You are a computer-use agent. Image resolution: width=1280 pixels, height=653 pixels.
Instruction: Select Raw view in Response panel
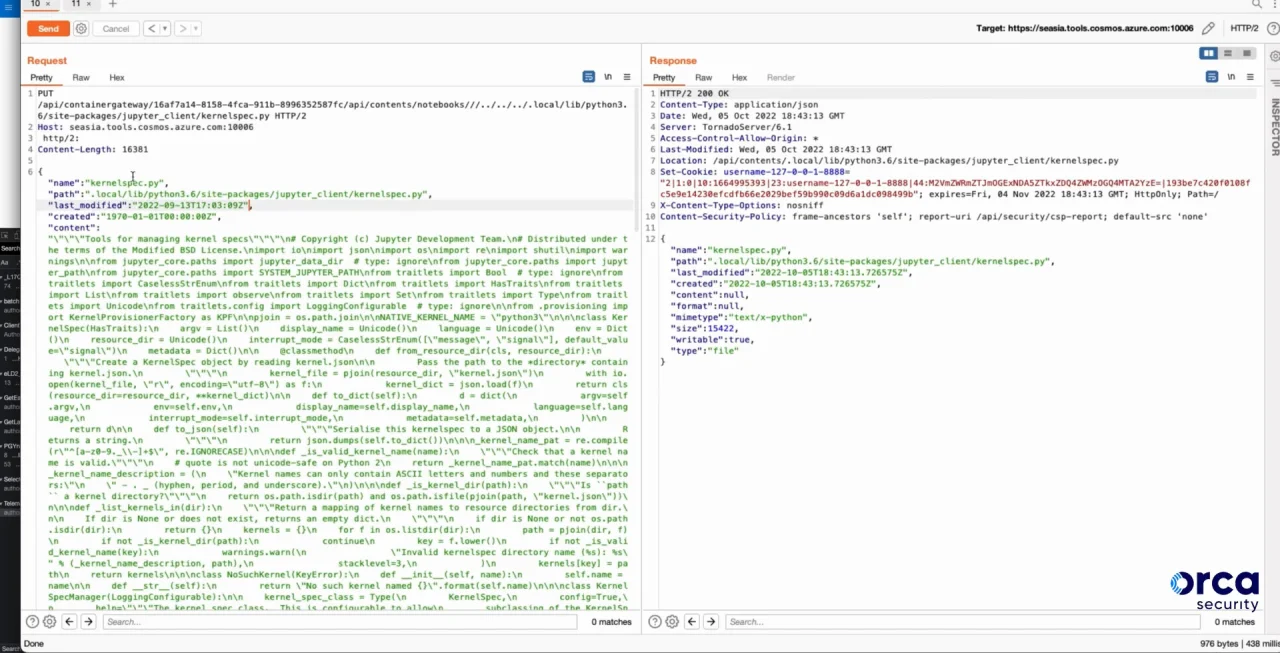pyautogui.click(x=704, y=77)
